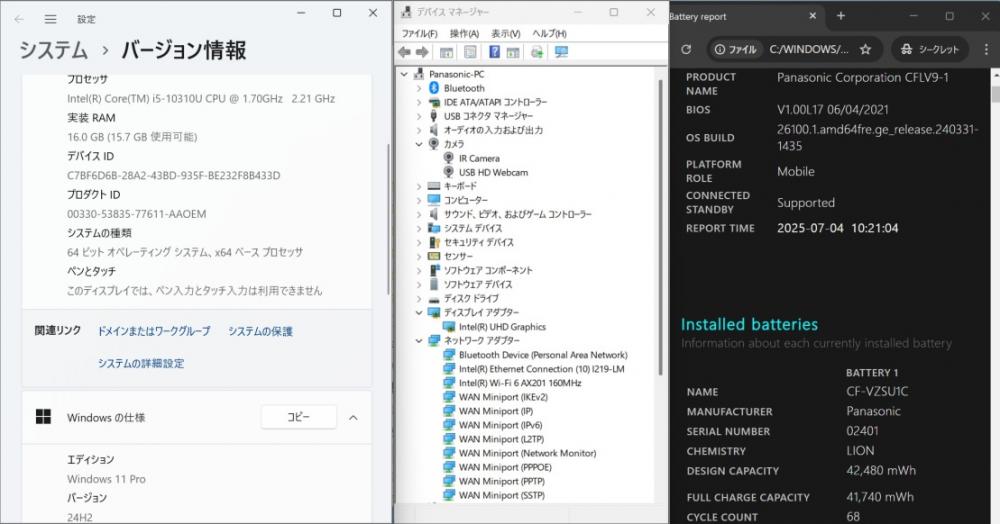Click the ファイル site info chip
The height and width of the screenshot is (524, 1000).
click(735, 49)
